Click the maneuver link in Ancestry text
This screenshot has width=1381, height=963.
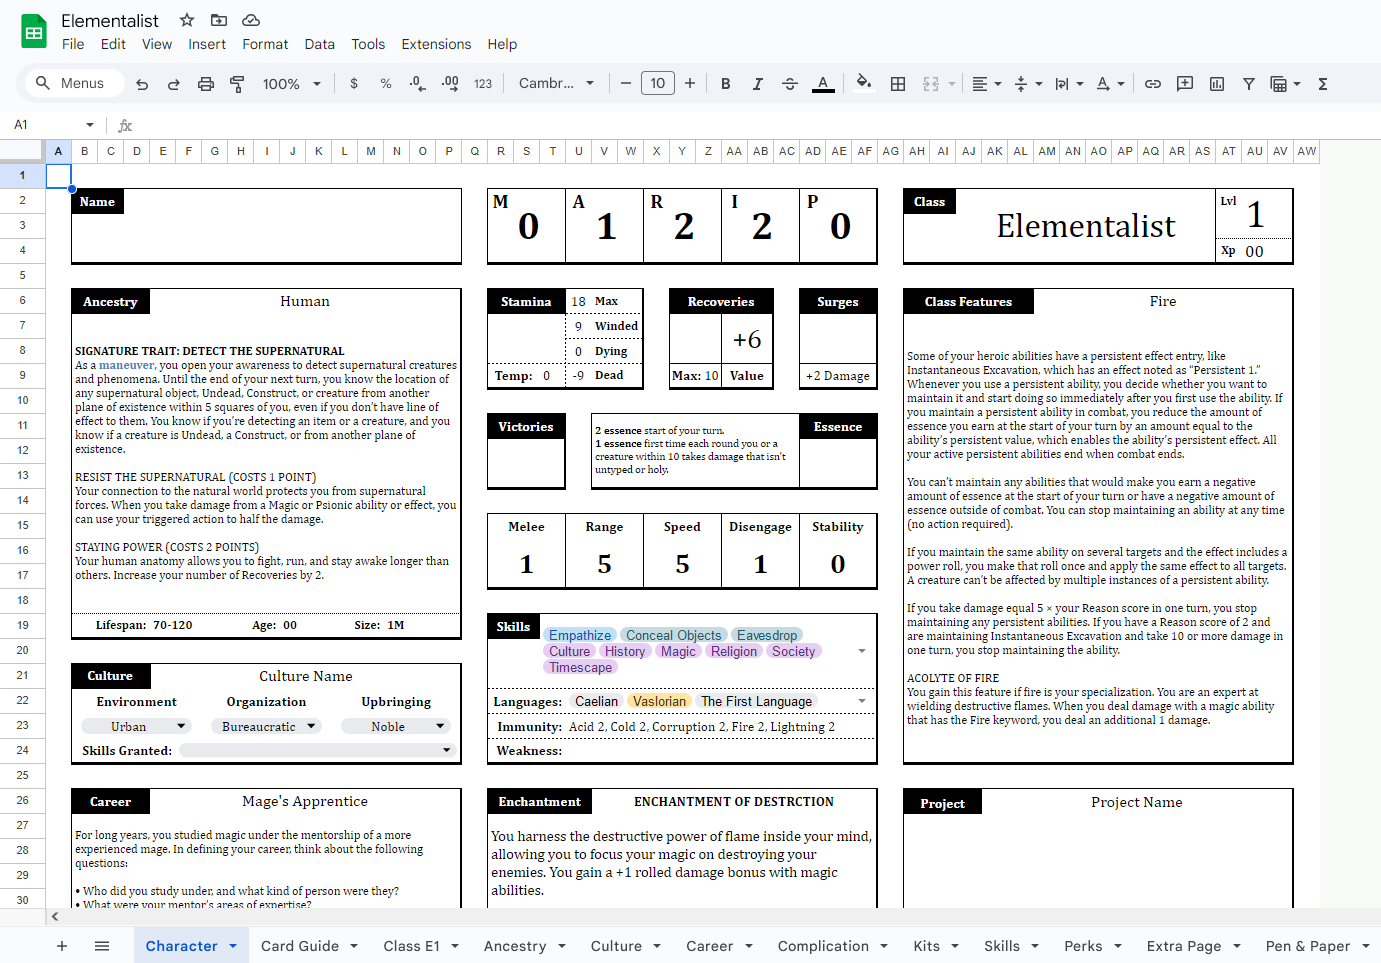click(x=127, y=365)
